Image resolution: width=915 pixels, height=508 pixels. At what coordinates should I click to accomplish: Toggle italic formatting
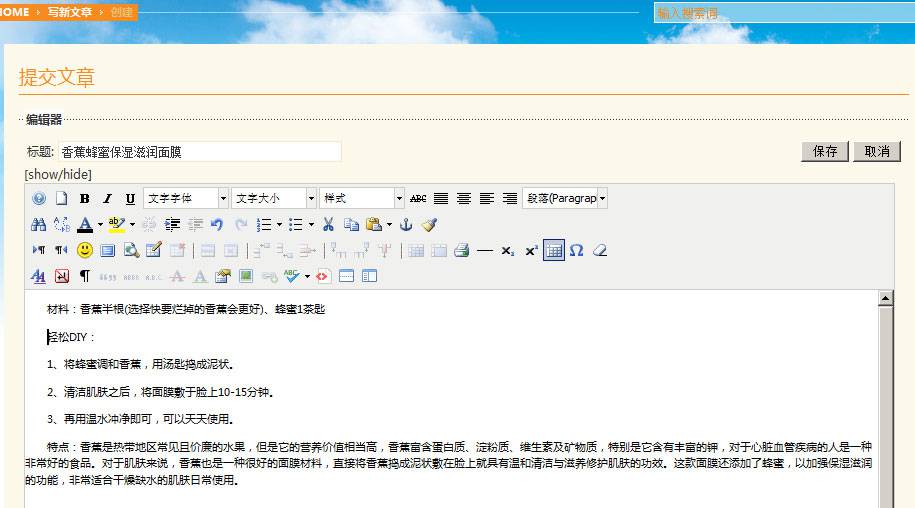107,198
